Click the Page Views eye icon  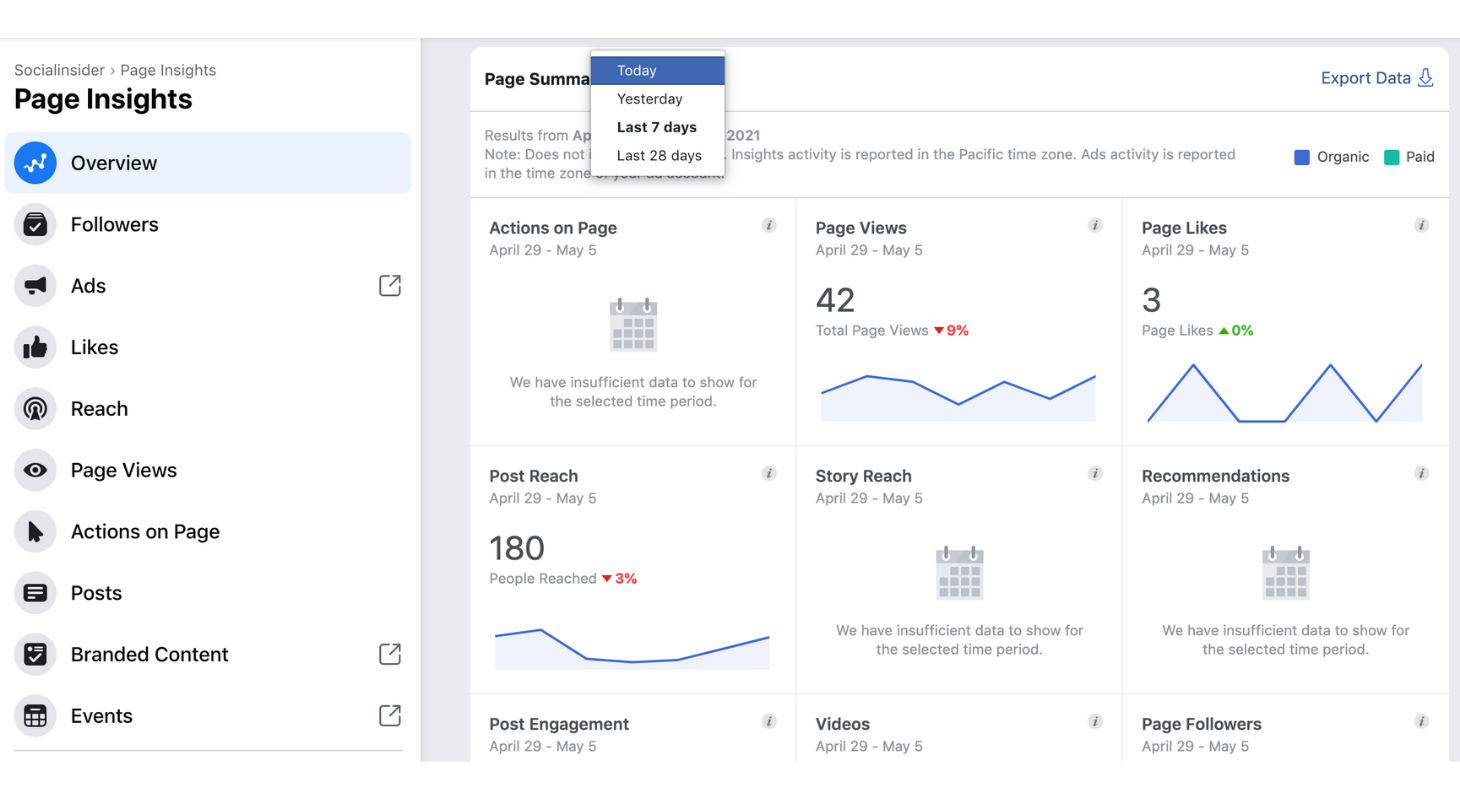tap(35, 470)
